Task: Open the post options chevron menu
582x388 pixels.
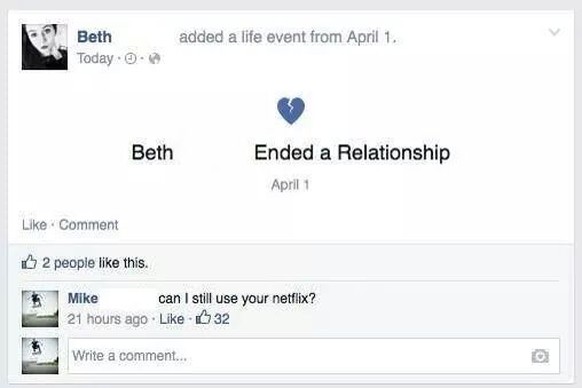Action: pyautogui.click(x=554, y=32)
